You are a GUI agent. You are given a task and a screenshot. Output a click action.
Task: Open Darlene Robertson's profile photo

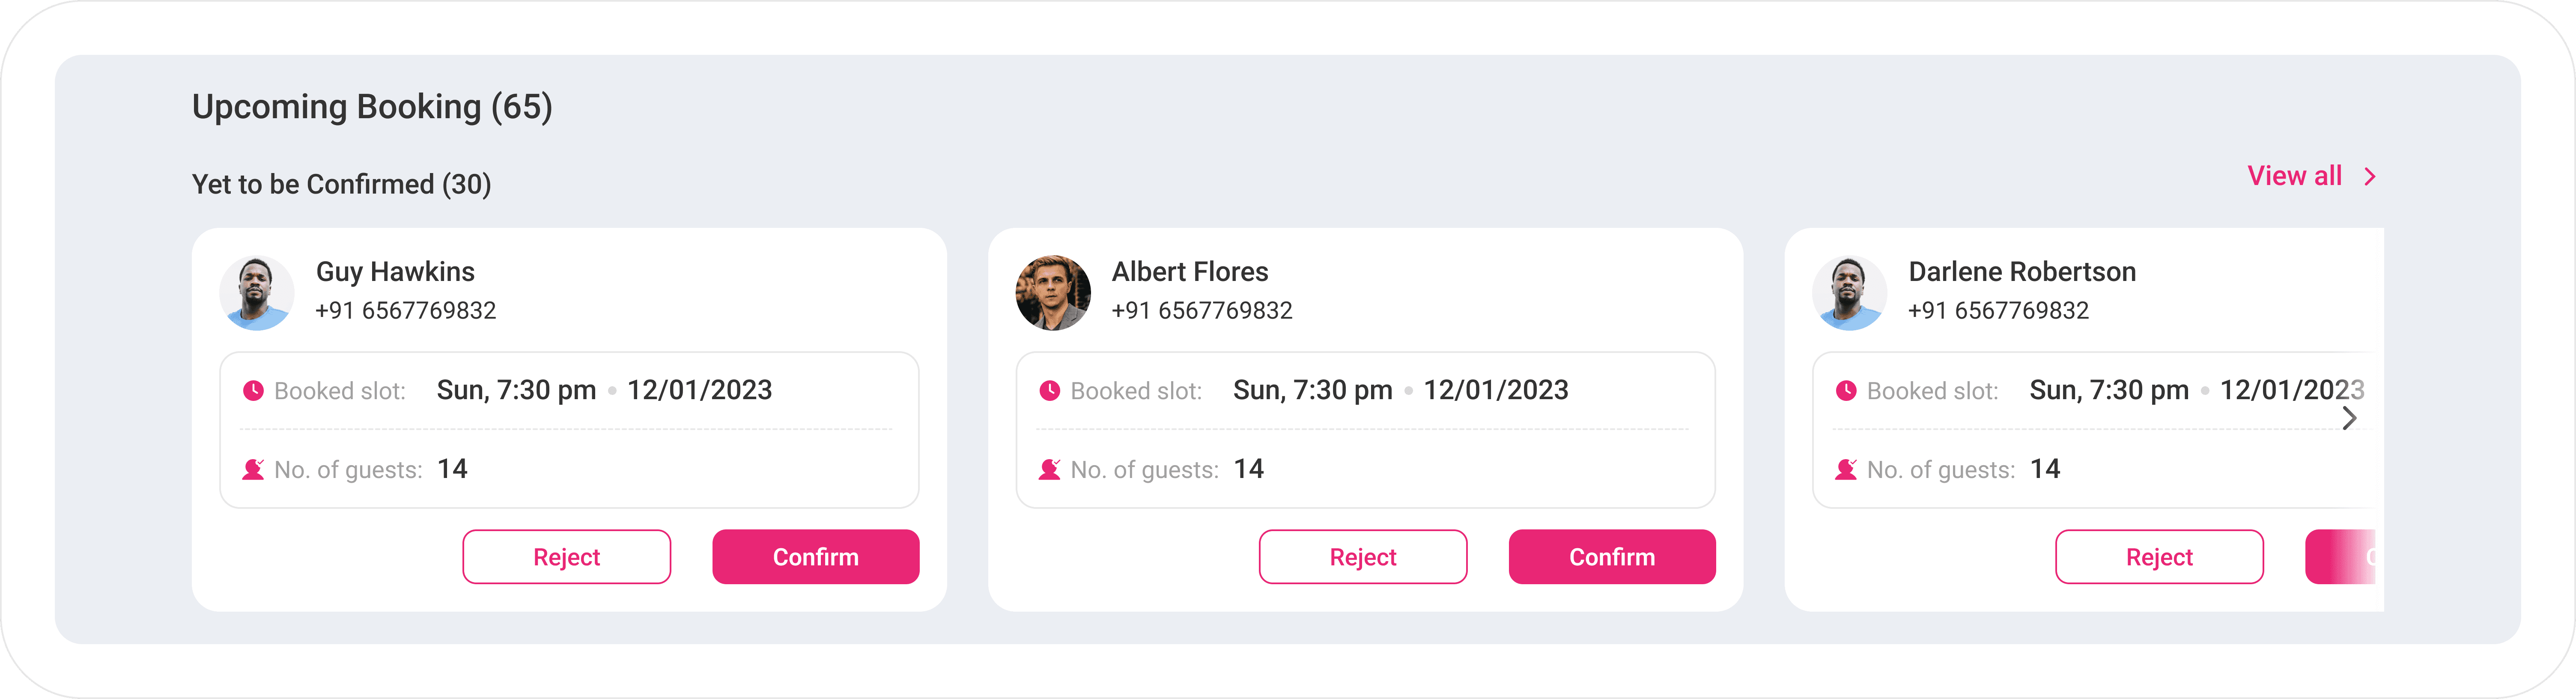[1849, 293]
